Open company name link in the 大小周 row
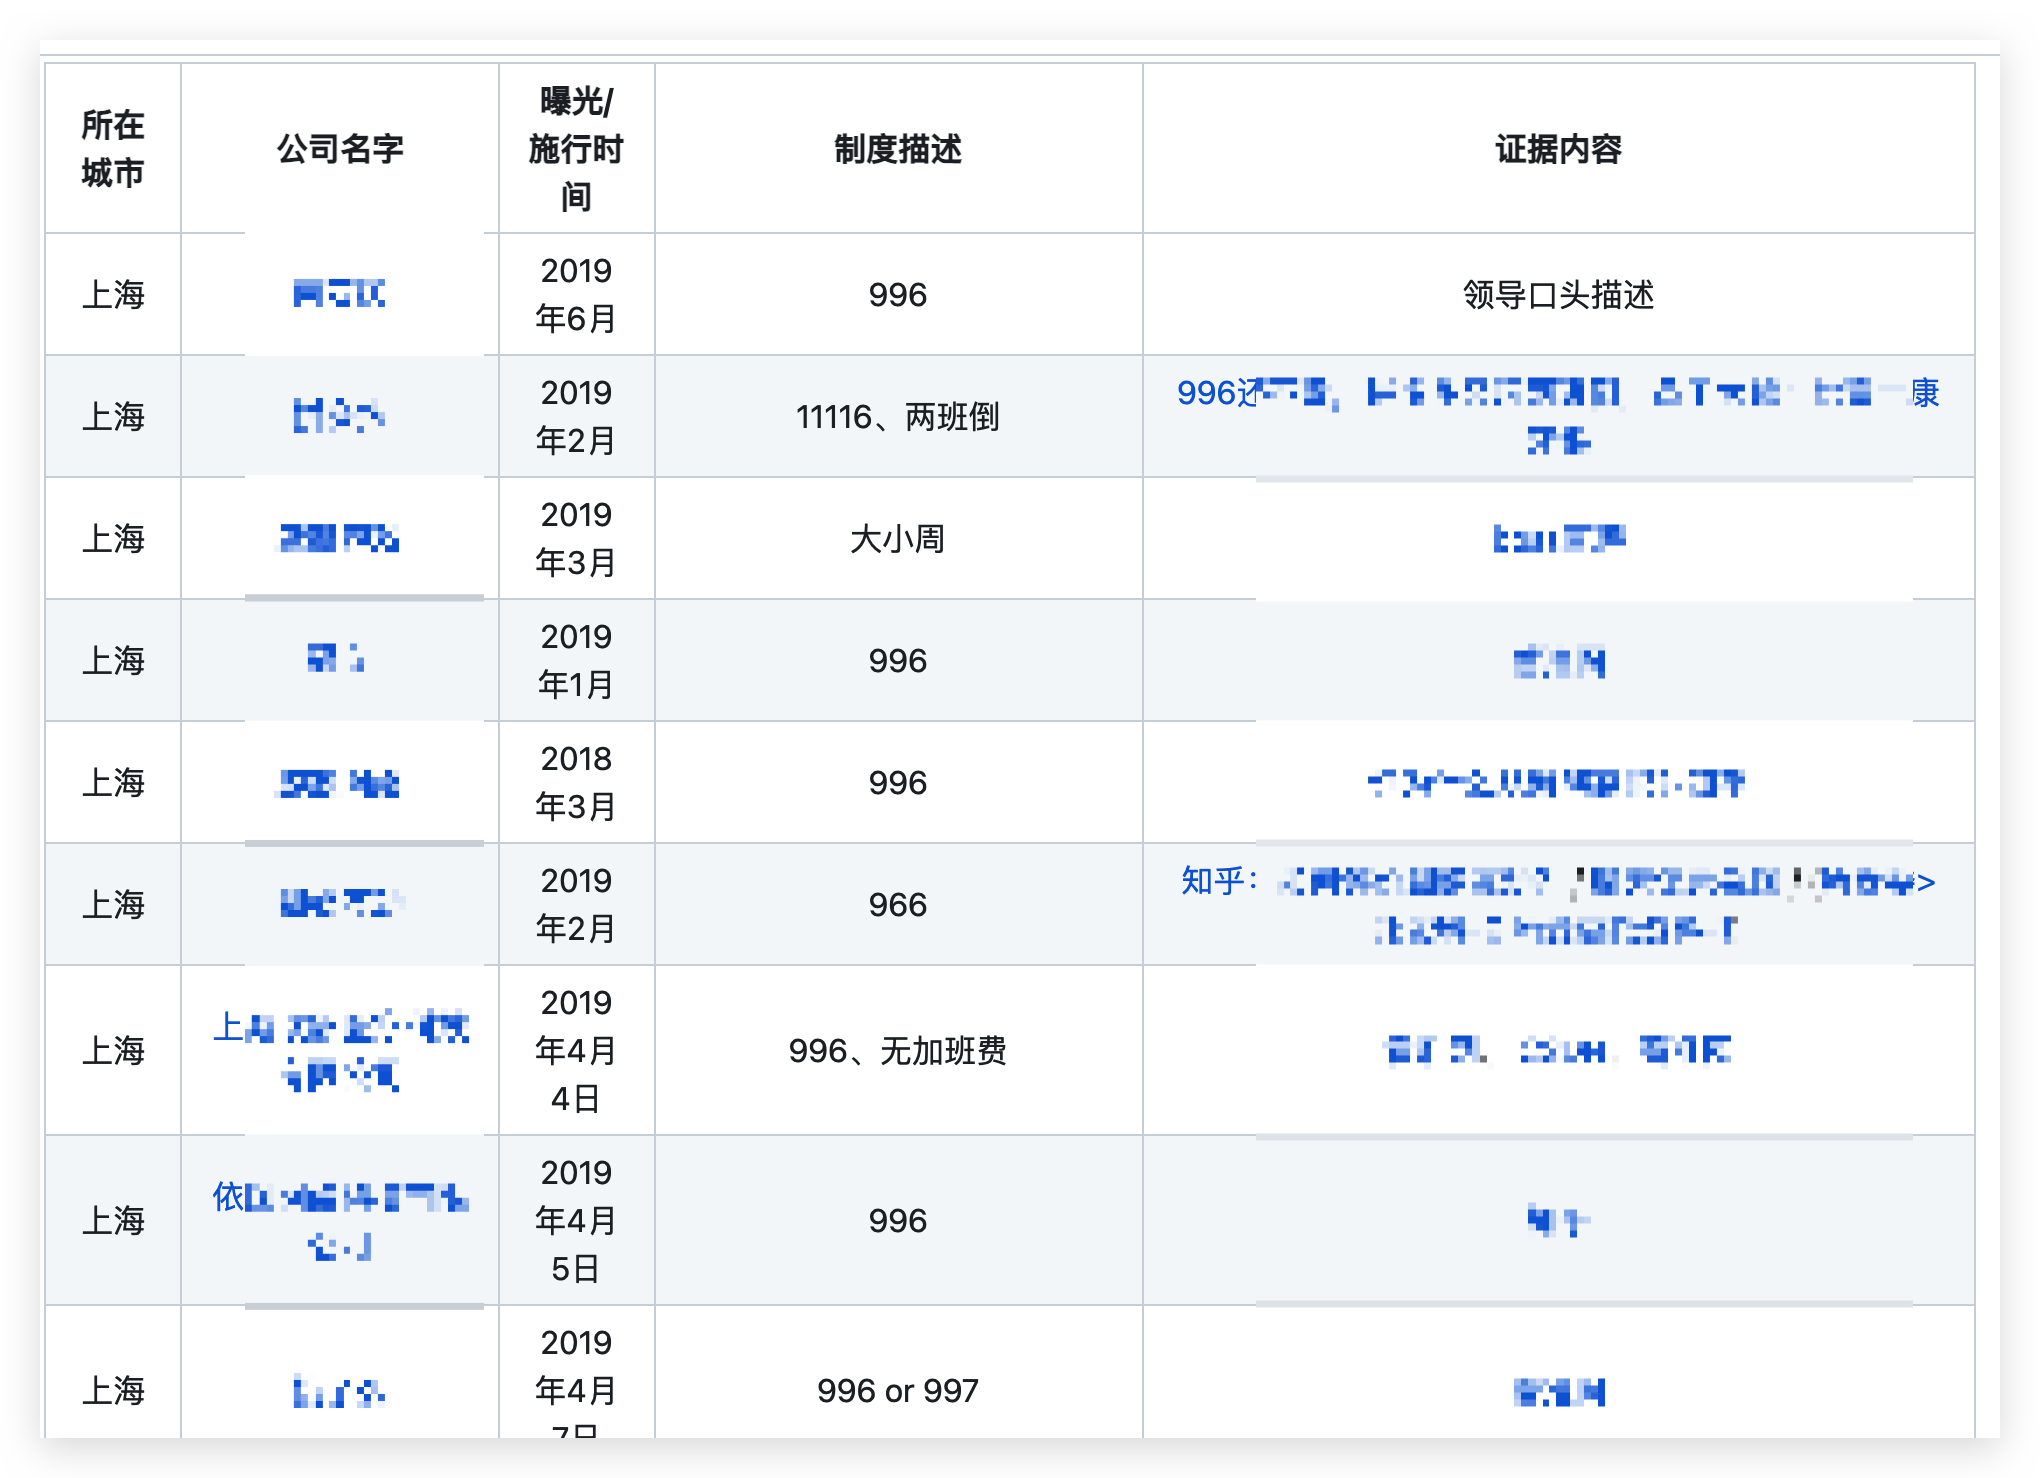This screenshot has height=1478, width=2040. tap(339, 538)
